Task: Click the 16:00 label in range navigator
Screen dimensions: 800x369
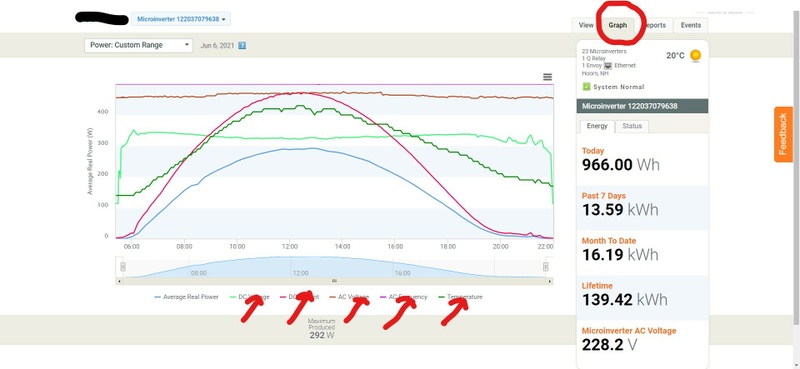Action: [402, 273]
